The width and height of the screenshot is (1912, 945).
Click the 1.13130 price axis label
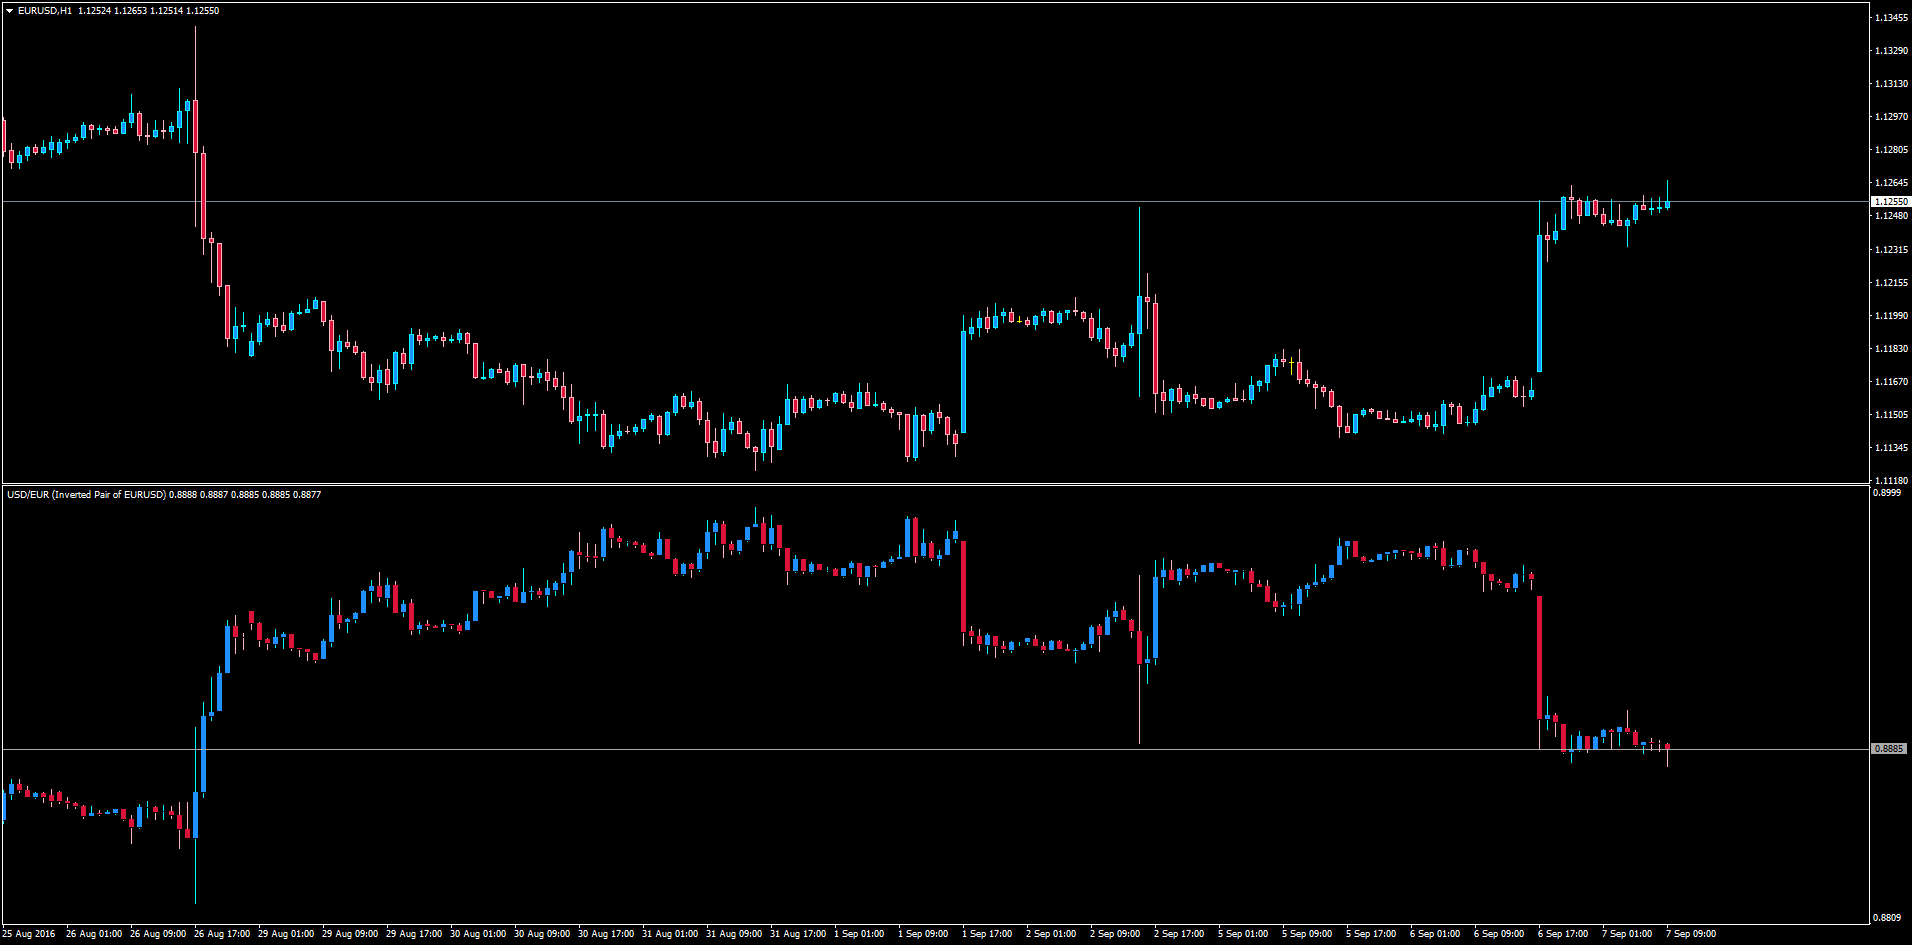click(1891, 84)
